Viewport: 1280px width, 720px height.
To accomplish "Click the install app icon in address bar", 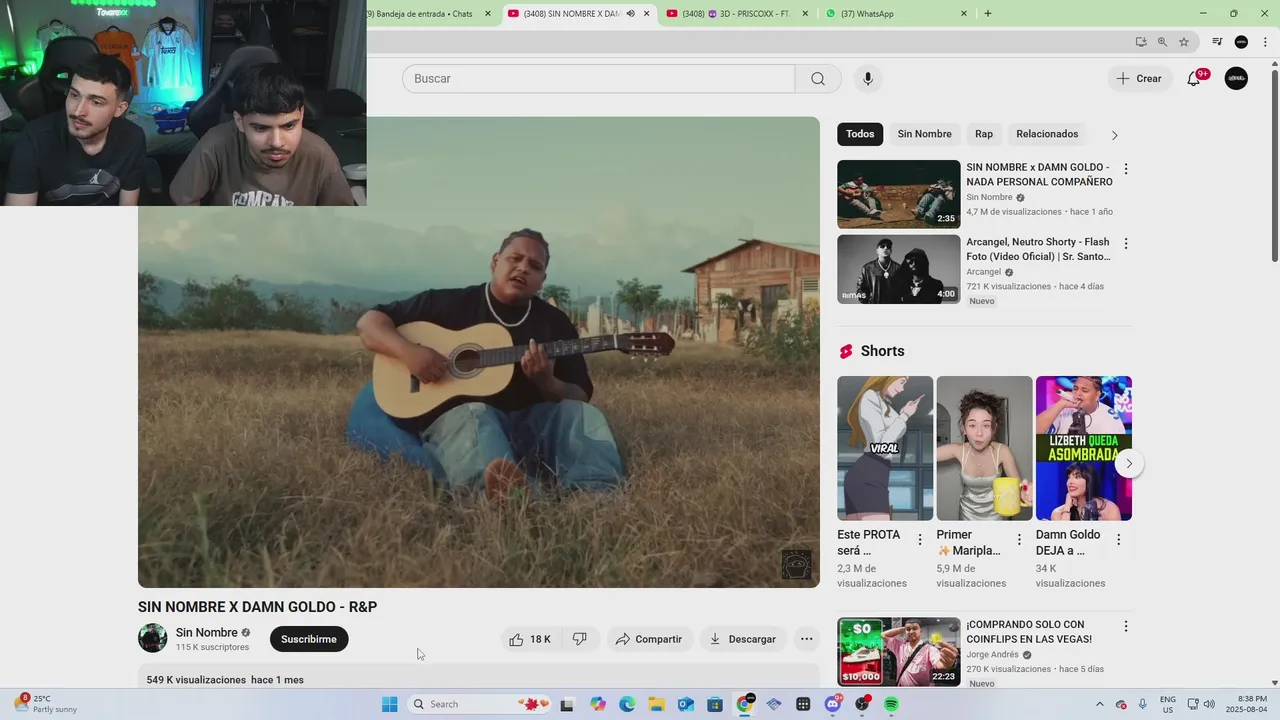I will pos(1141,42).
